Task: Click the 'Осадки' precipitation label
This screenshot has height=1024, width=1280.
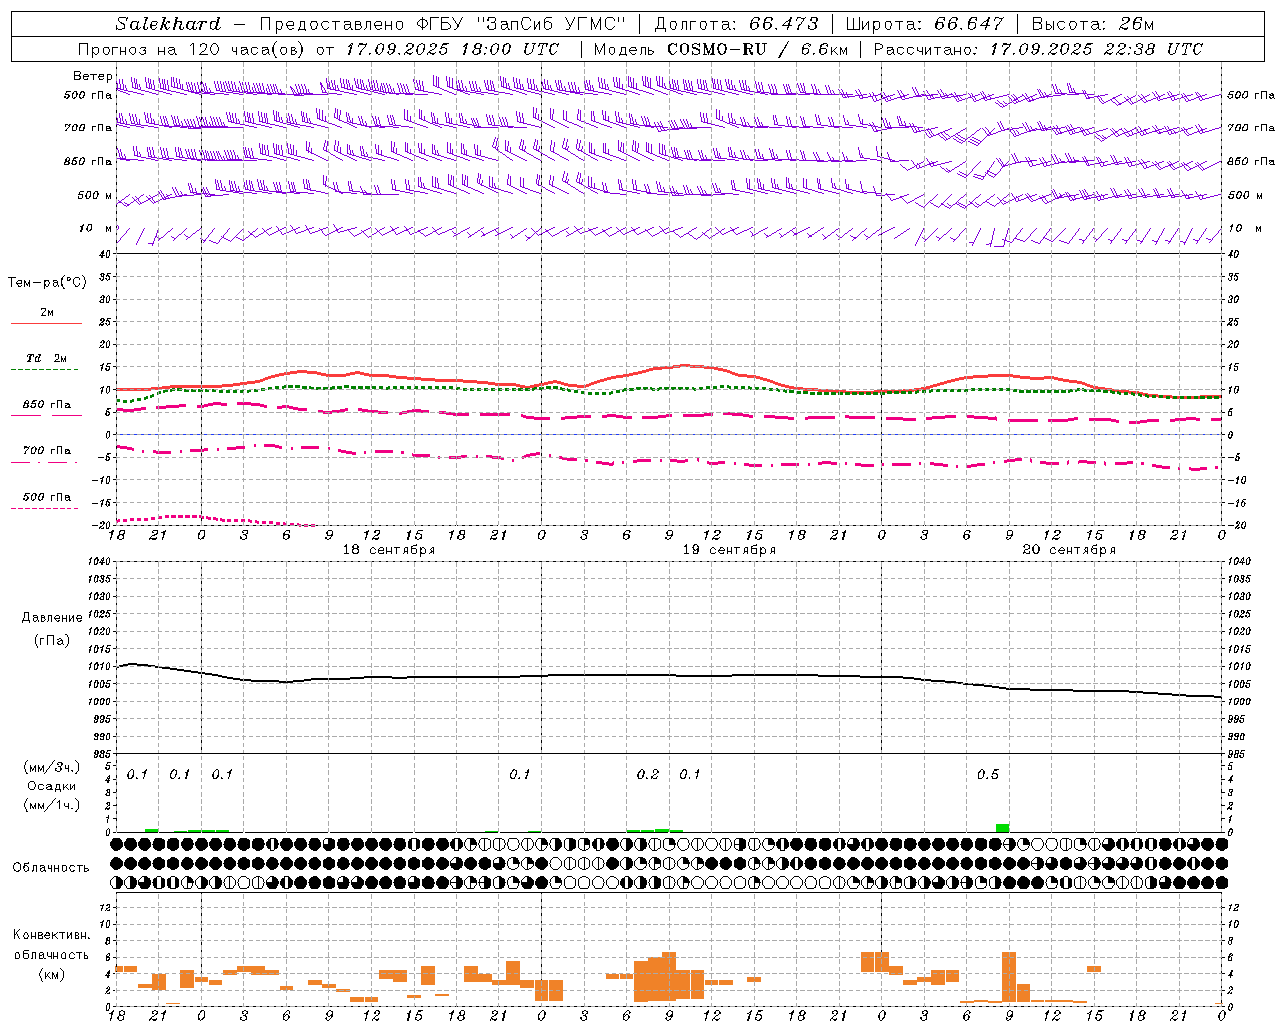Action: [51, 786]
